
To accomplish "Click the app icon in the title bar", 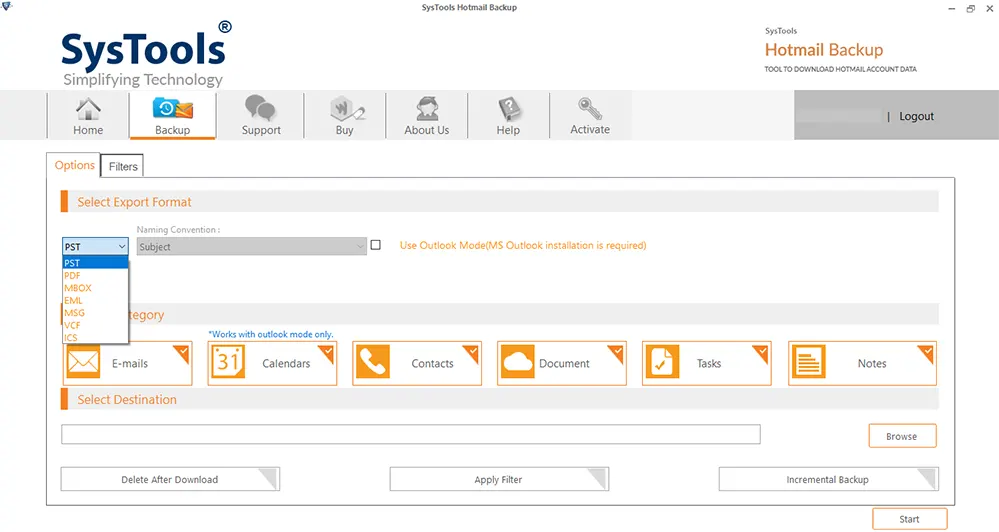I will tap(7, 7).
